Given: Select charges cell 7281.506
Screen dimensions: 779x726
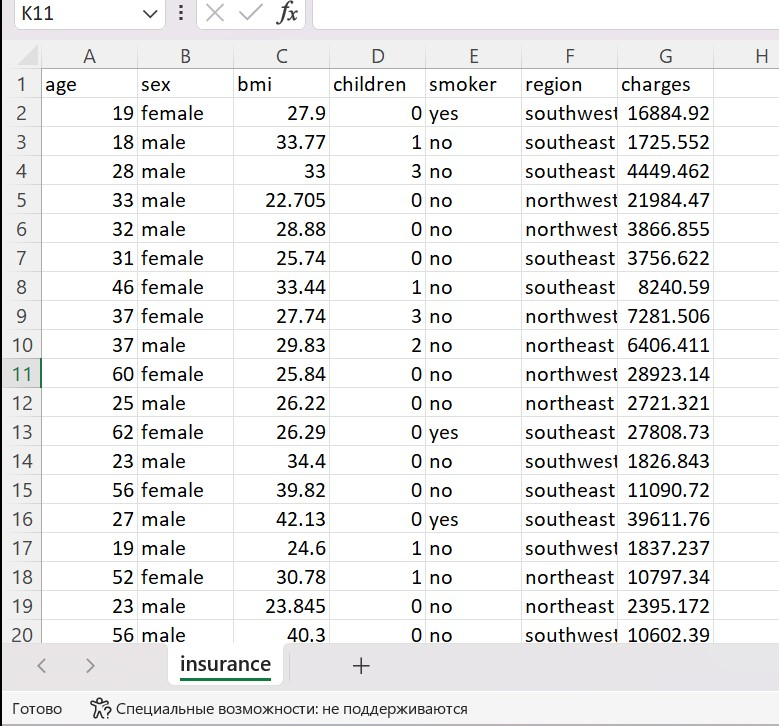Looking at the screenshot, I should 665,316.
